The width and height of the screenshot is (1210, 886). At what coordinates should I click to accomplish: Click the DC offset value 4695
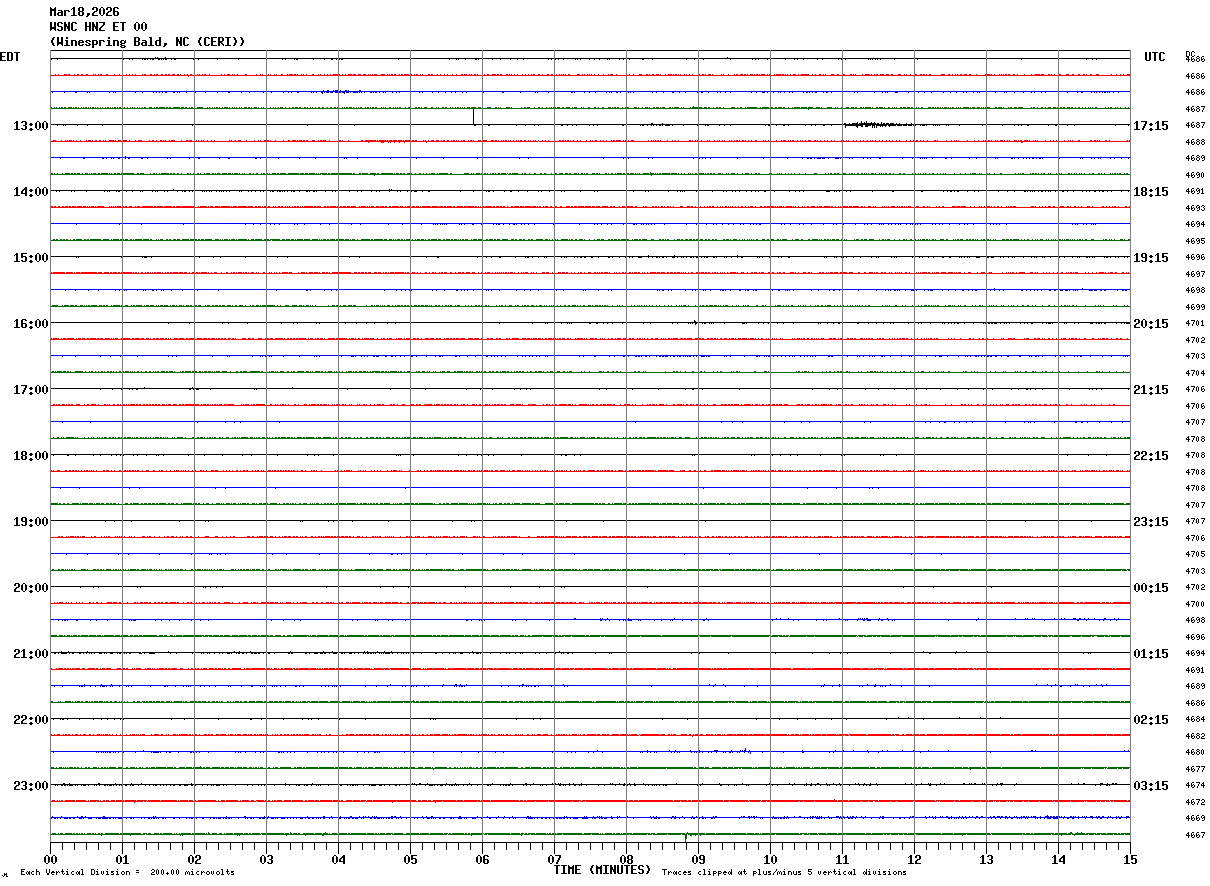(x=1194, y=241)
